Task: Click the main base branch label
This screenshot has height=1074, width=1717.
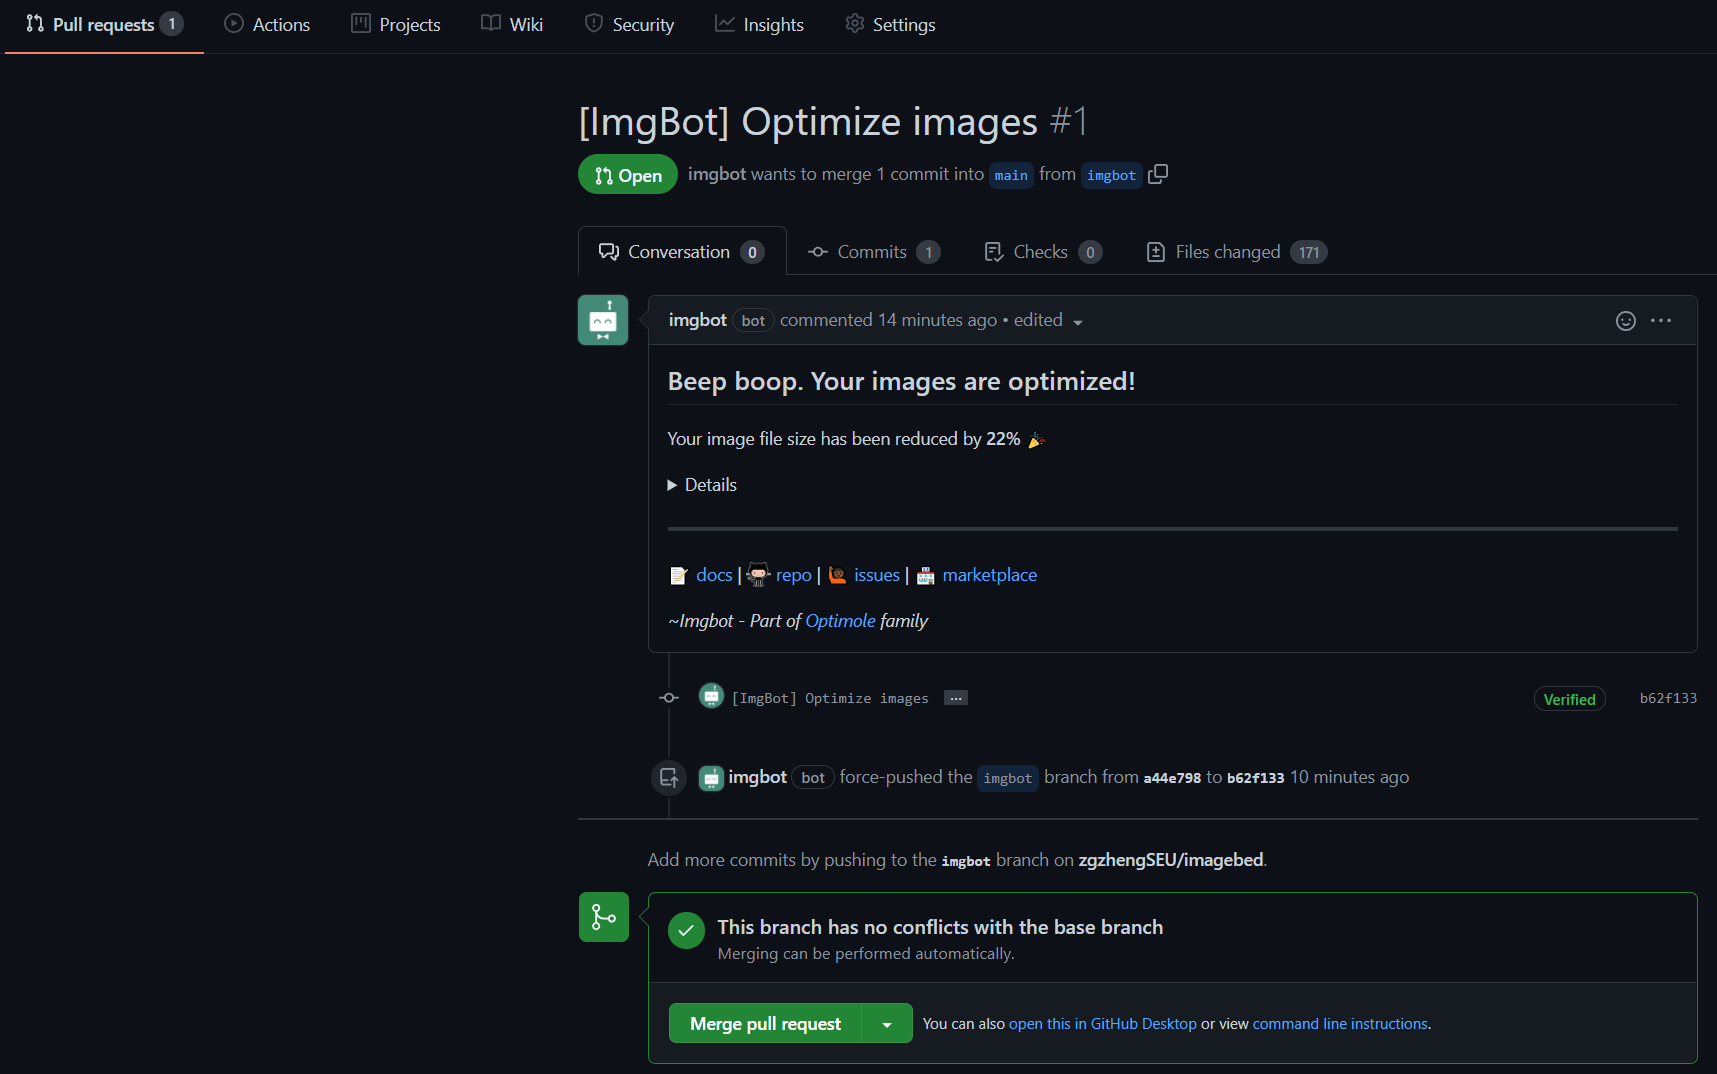Action: (x=1011, y=175)
